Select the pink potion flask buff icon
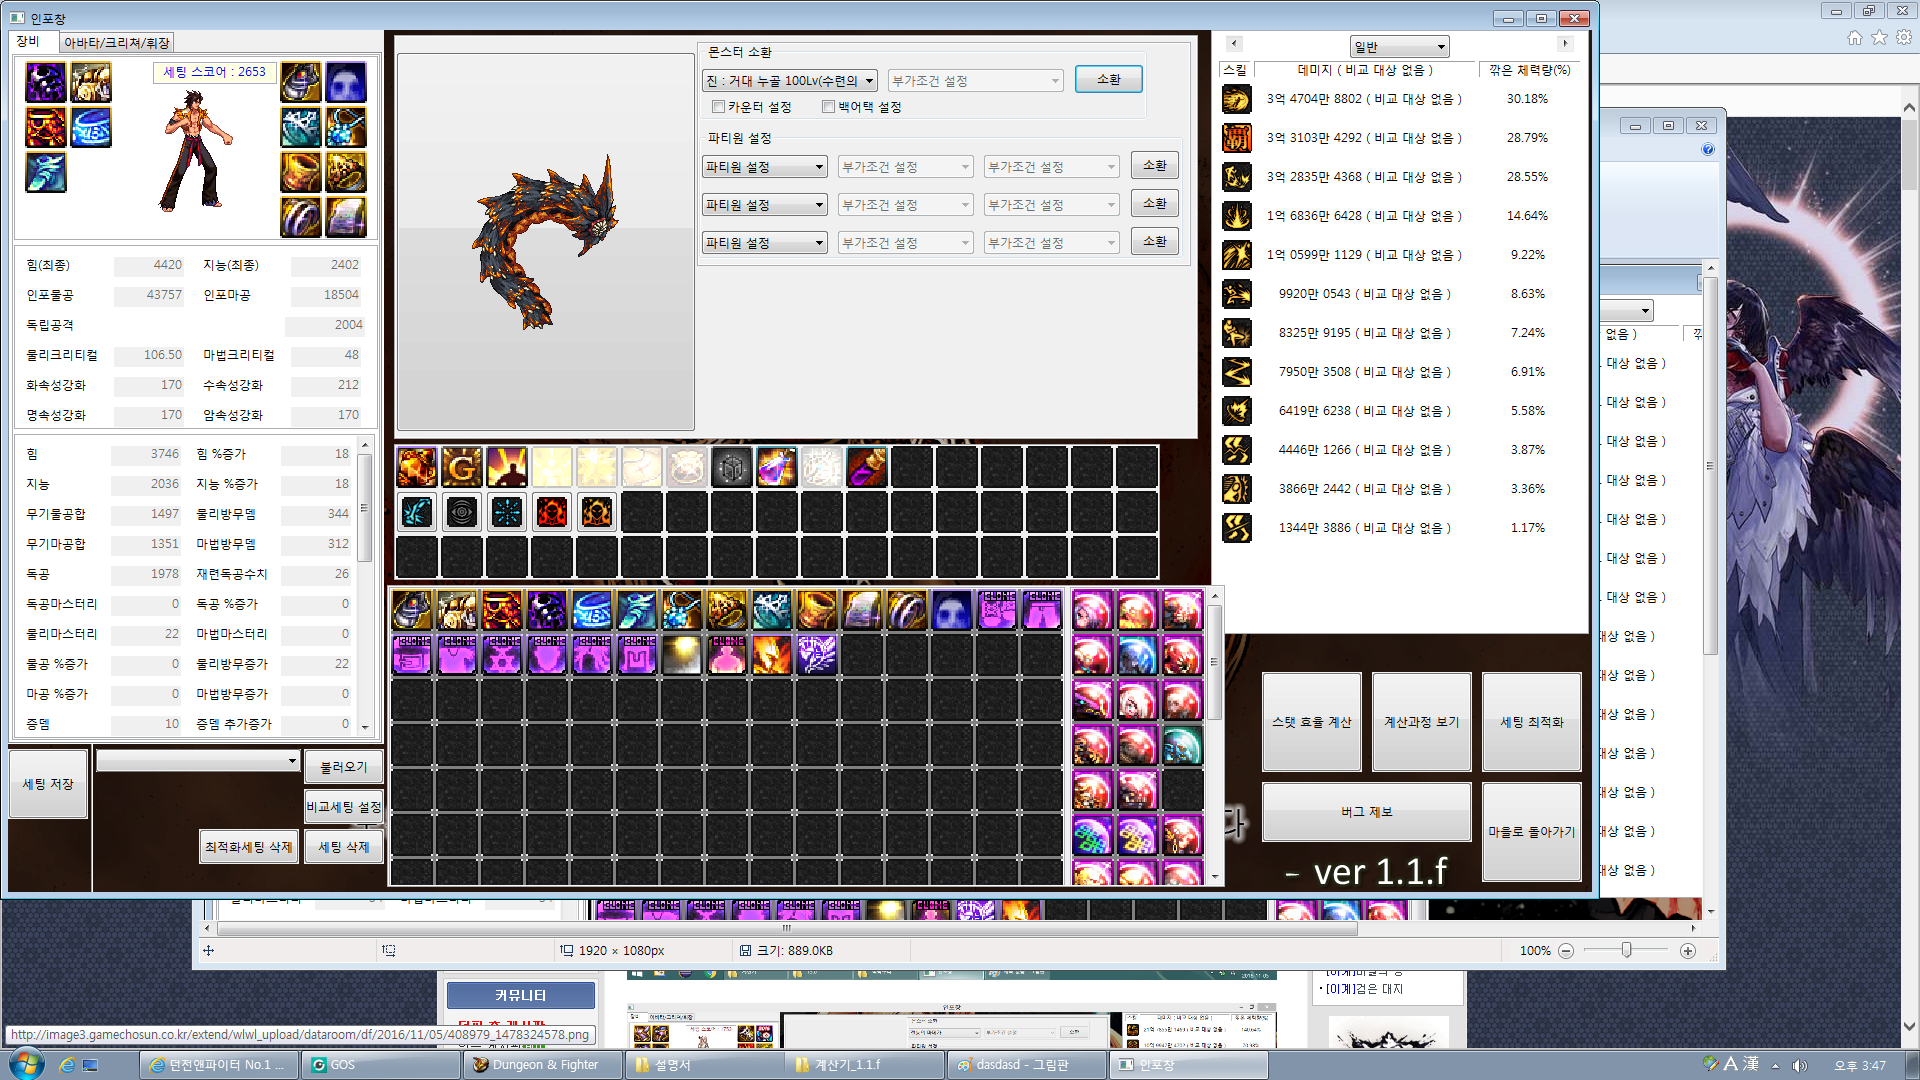This screenshot has height=1080, width=1920. point(777,467)
